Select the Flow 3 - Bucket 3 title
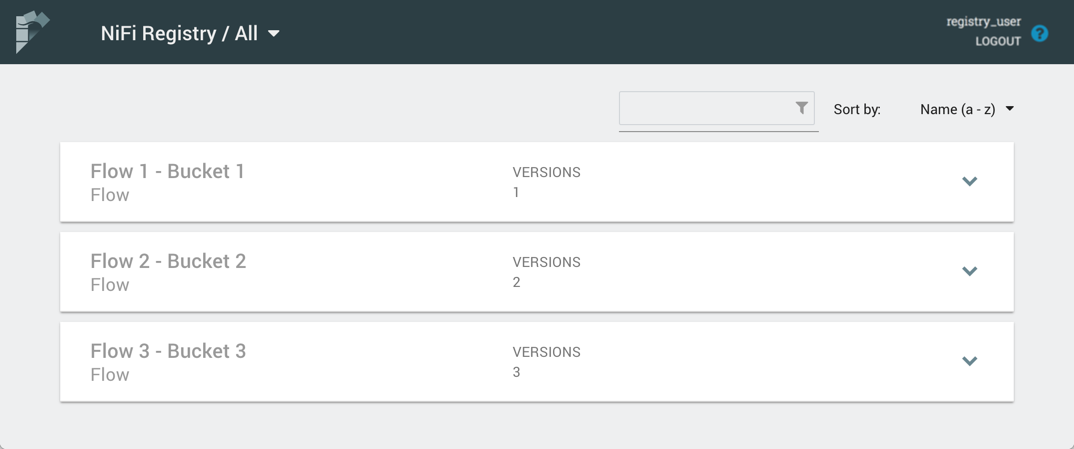 [x=167, y=351]
